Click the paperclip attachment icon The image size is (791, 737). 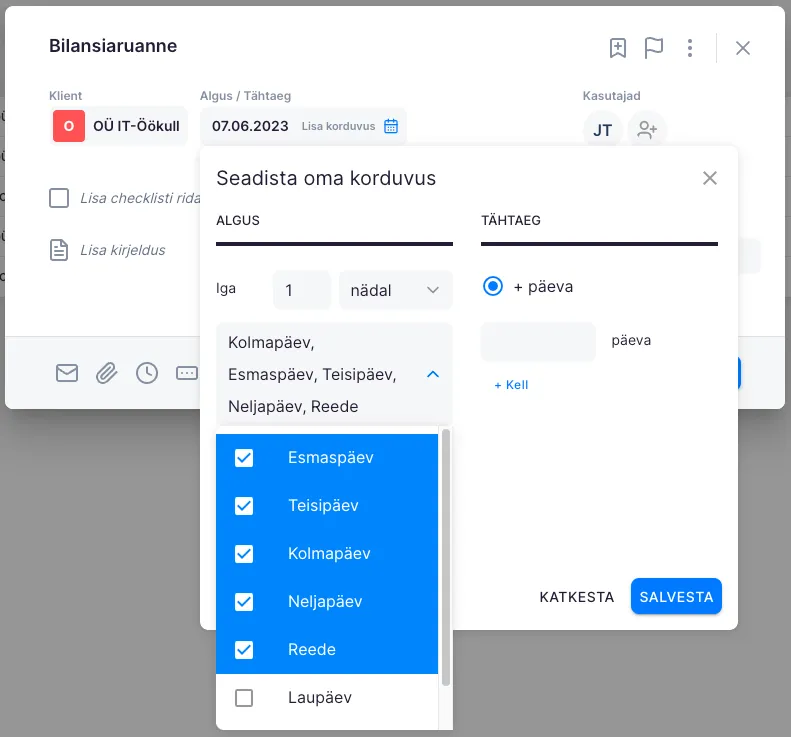(106, 373)
